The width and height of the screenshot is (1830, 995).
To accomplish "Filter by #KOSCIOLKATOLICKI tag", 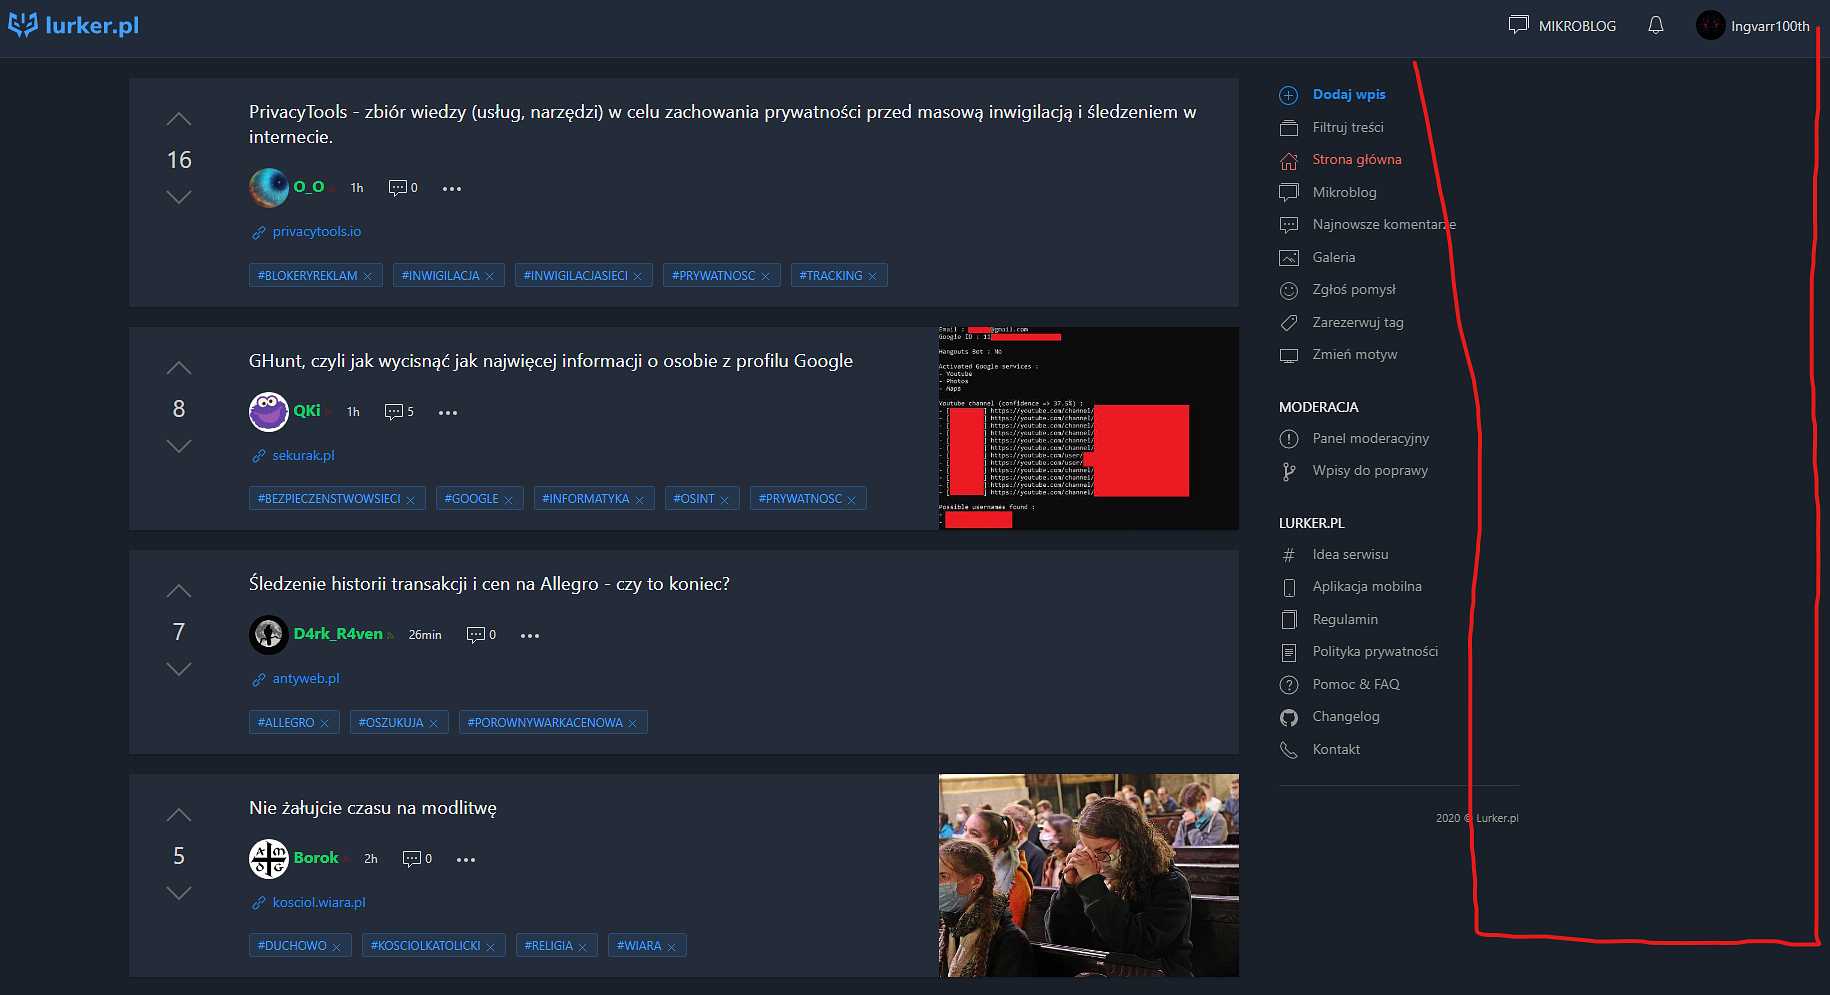I will (426, 946).
